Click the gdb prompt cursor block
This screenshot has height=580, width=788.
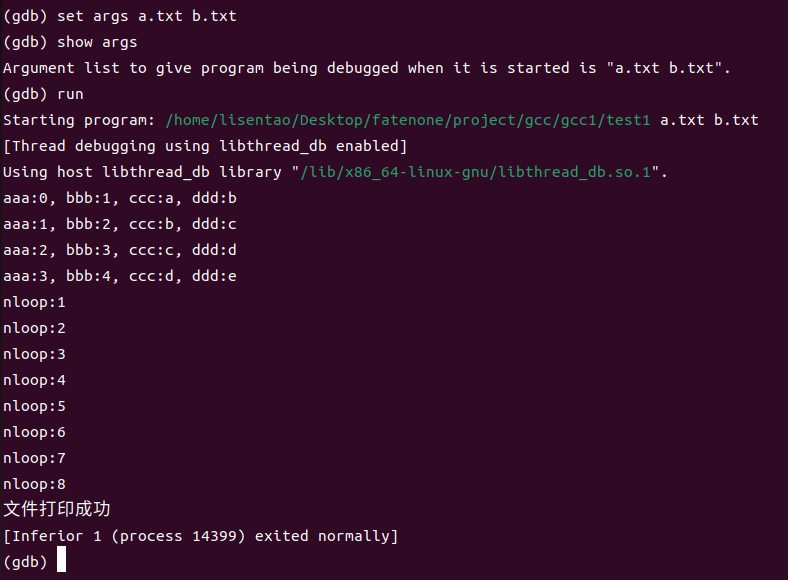61,559
